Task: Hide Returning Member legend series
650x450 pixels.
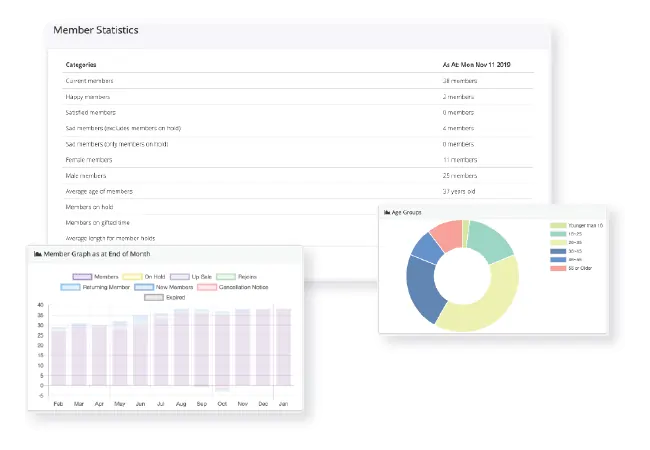Action: (x=70, y=287)
